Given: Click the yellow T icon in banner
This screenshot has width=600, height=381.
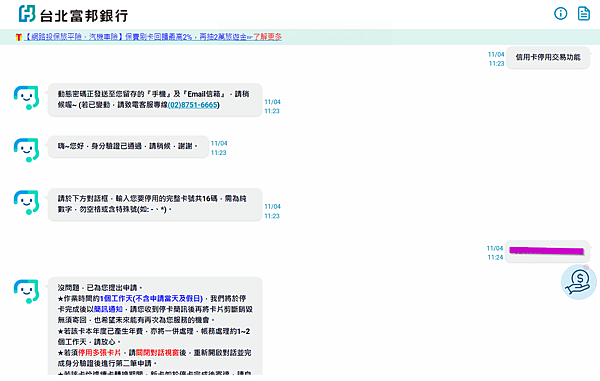Looking at the screenshot, I should [x=18, y=37].
